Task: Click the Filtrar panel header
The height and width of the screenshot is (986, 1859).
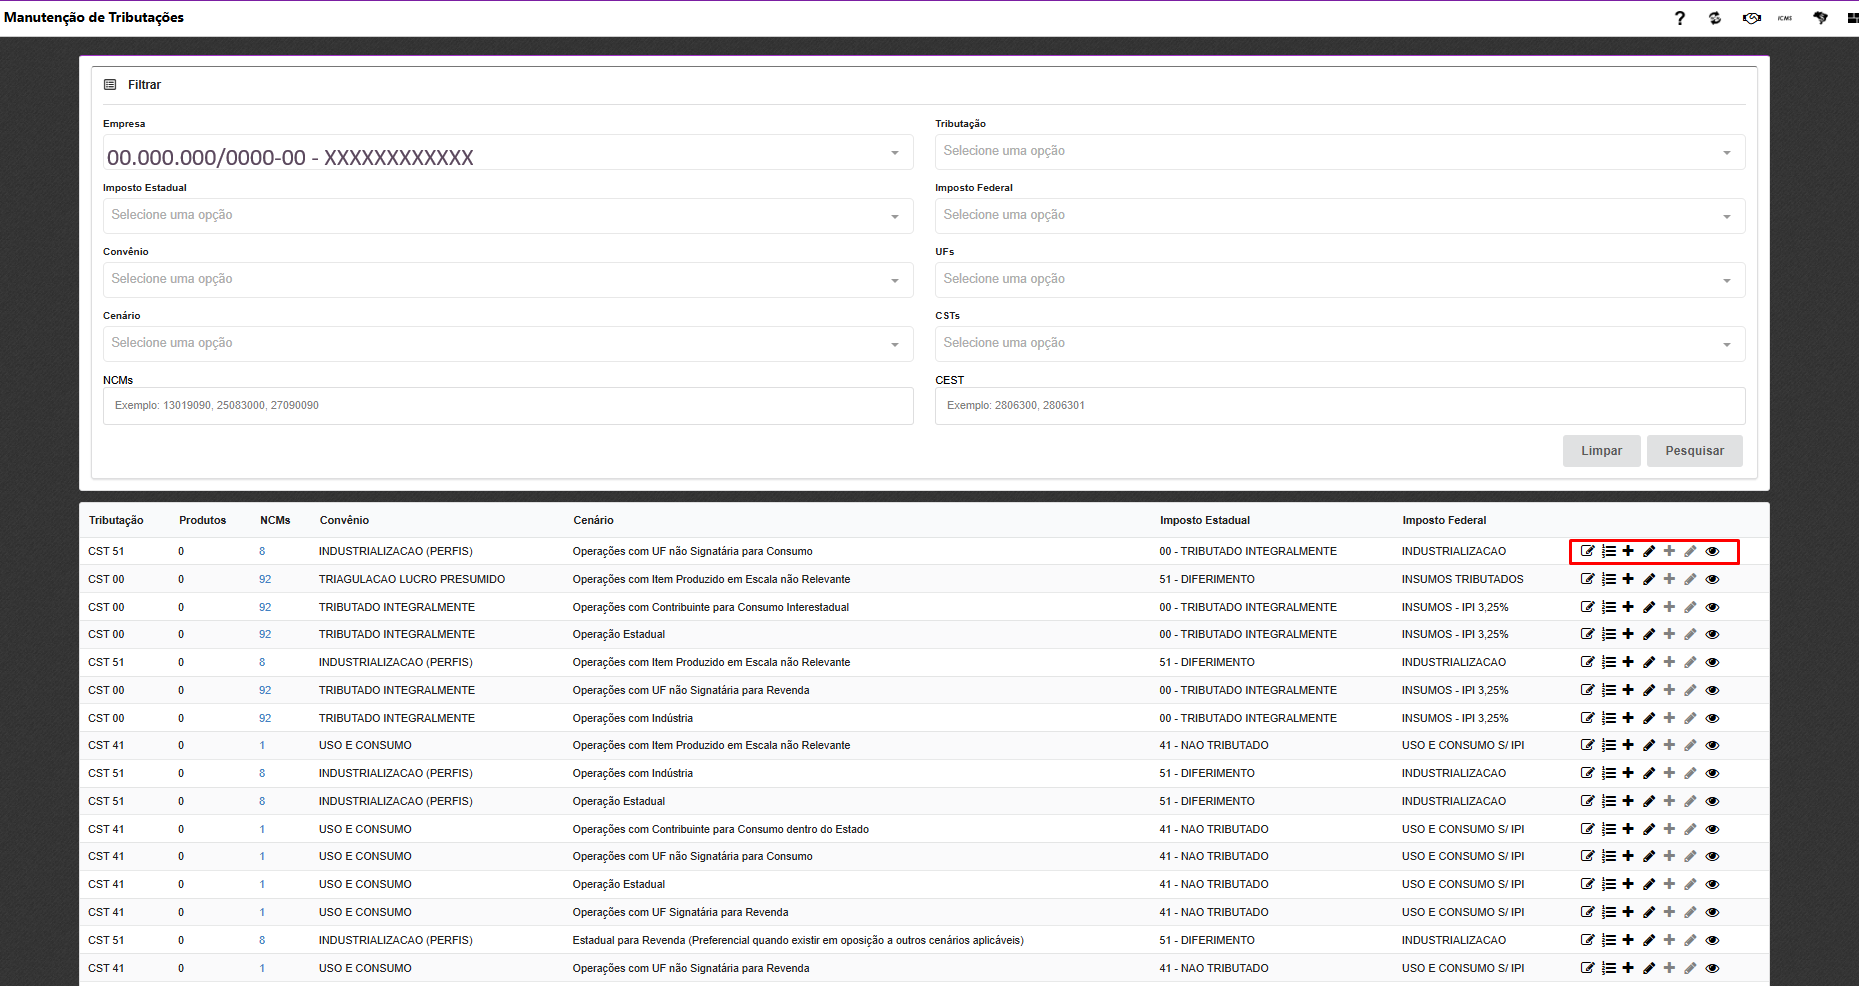Action: pyautogui.click(x=144, y=85)
